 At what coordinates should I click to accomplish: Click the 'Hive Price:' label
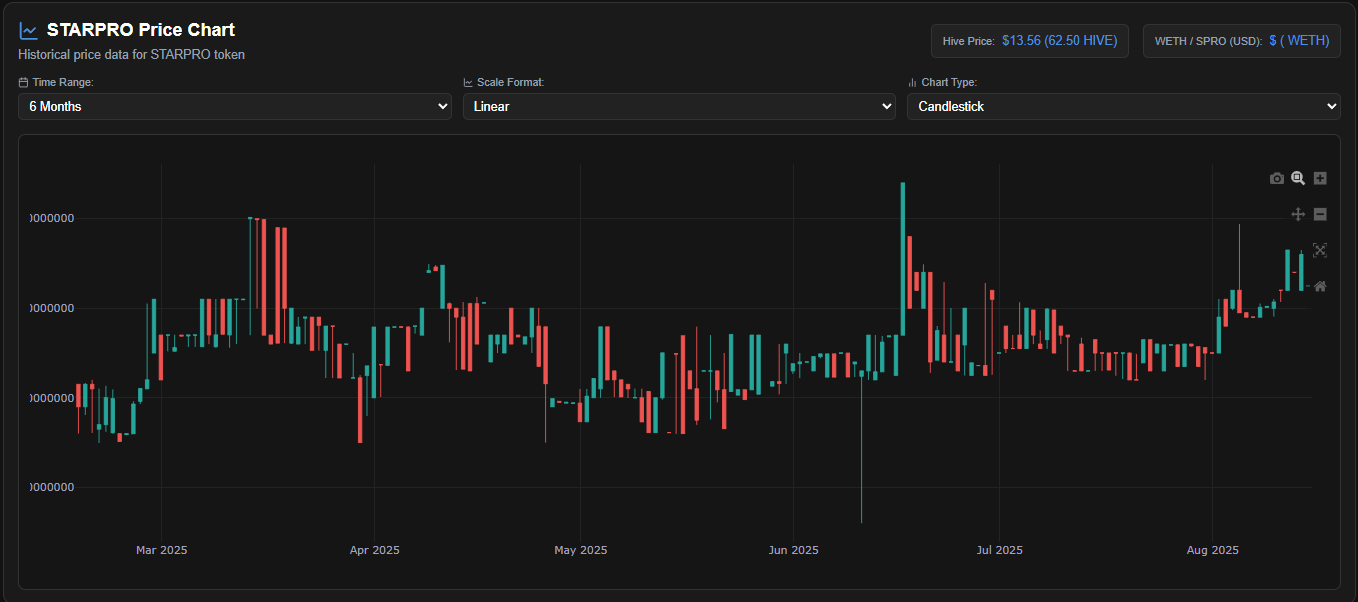pos(969,41)
